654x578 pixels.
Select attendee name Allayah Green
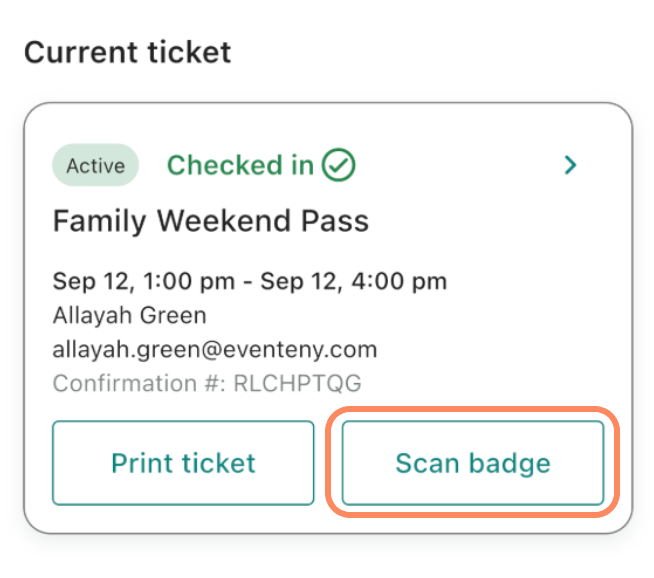click(130, 316)
